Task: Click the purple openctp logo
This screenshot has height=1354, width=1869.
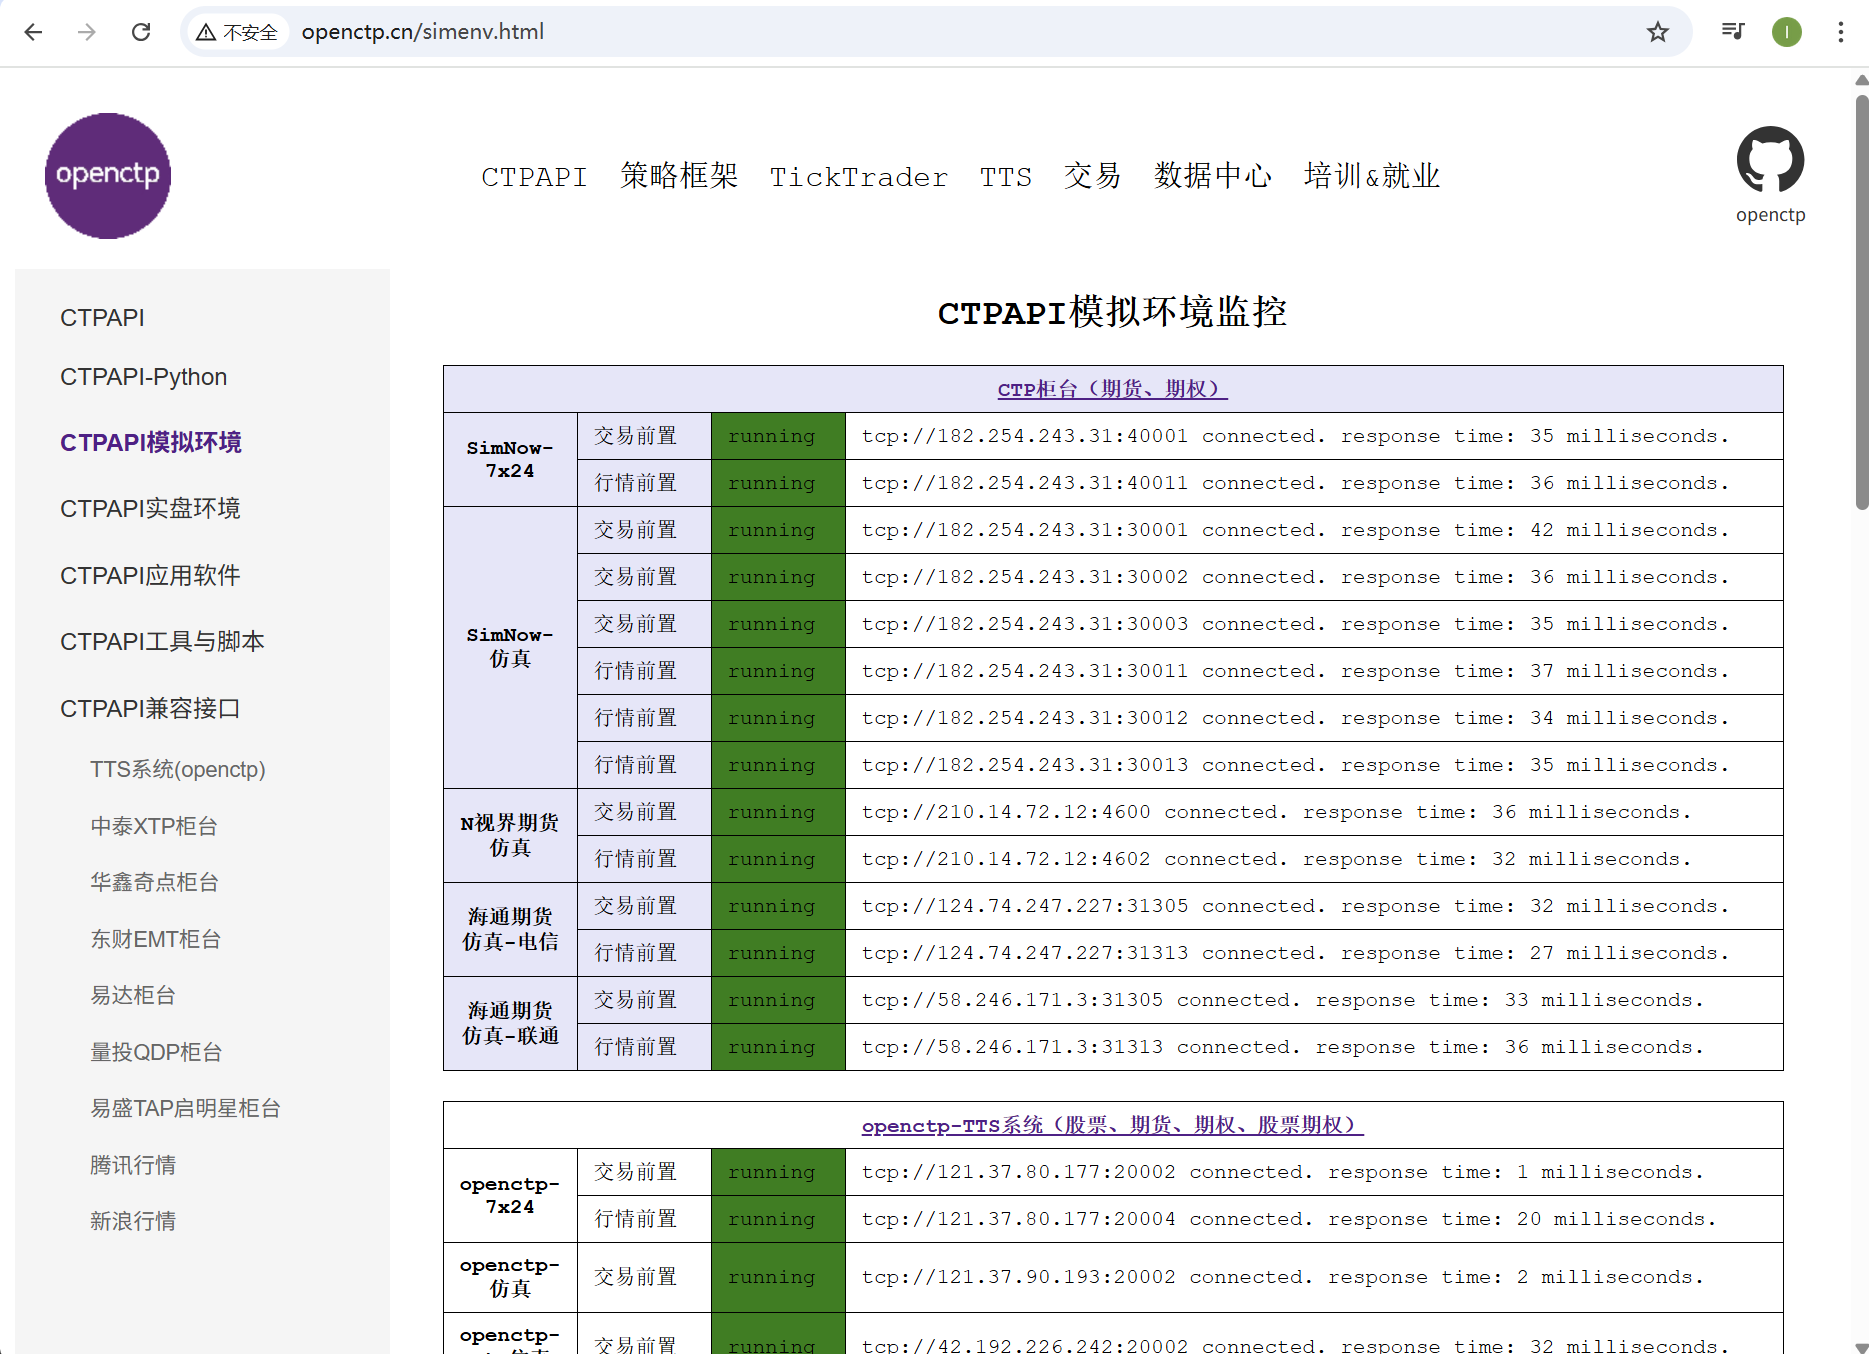Action: tap(108, 176)
